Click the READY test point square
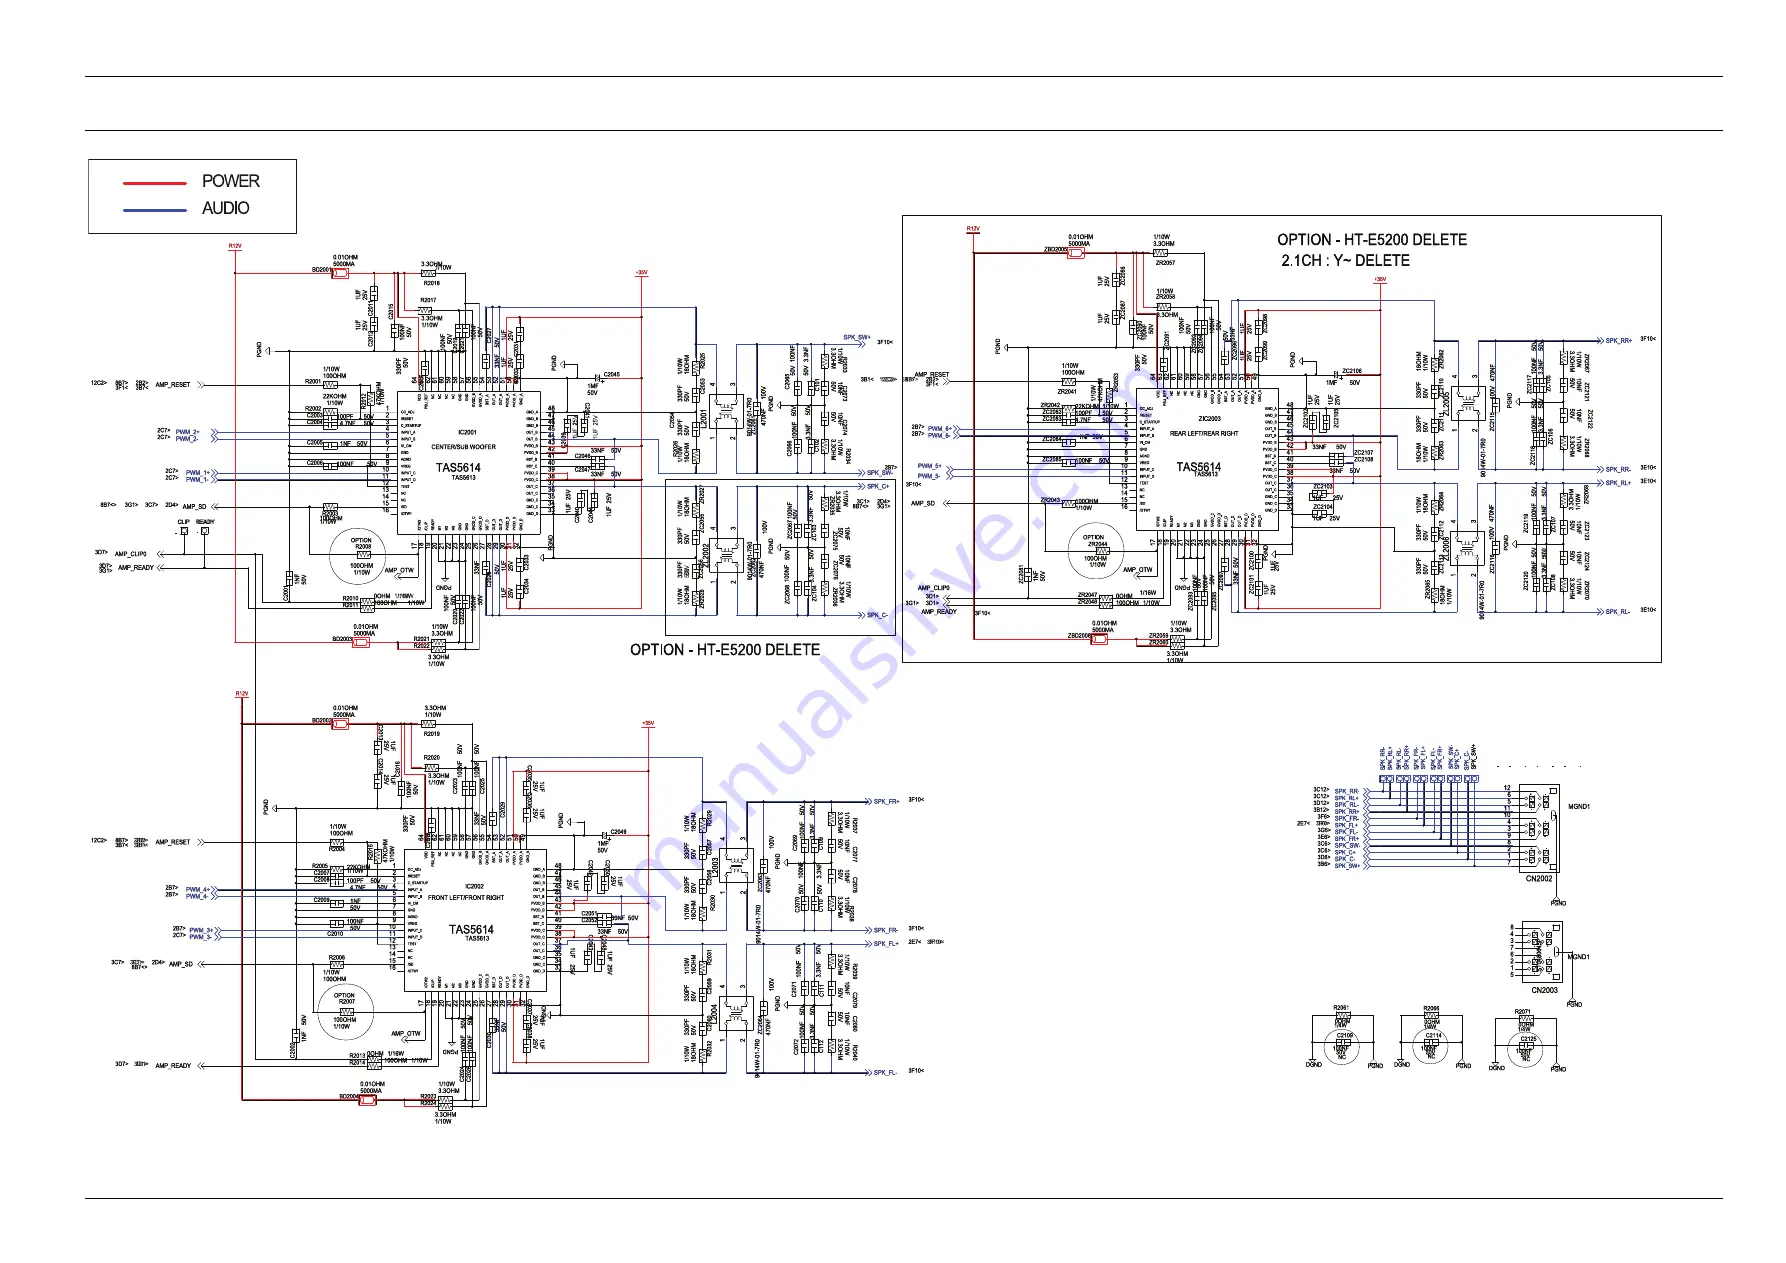The width and height of the screenshot is (1786, 1263). [205, 531]
